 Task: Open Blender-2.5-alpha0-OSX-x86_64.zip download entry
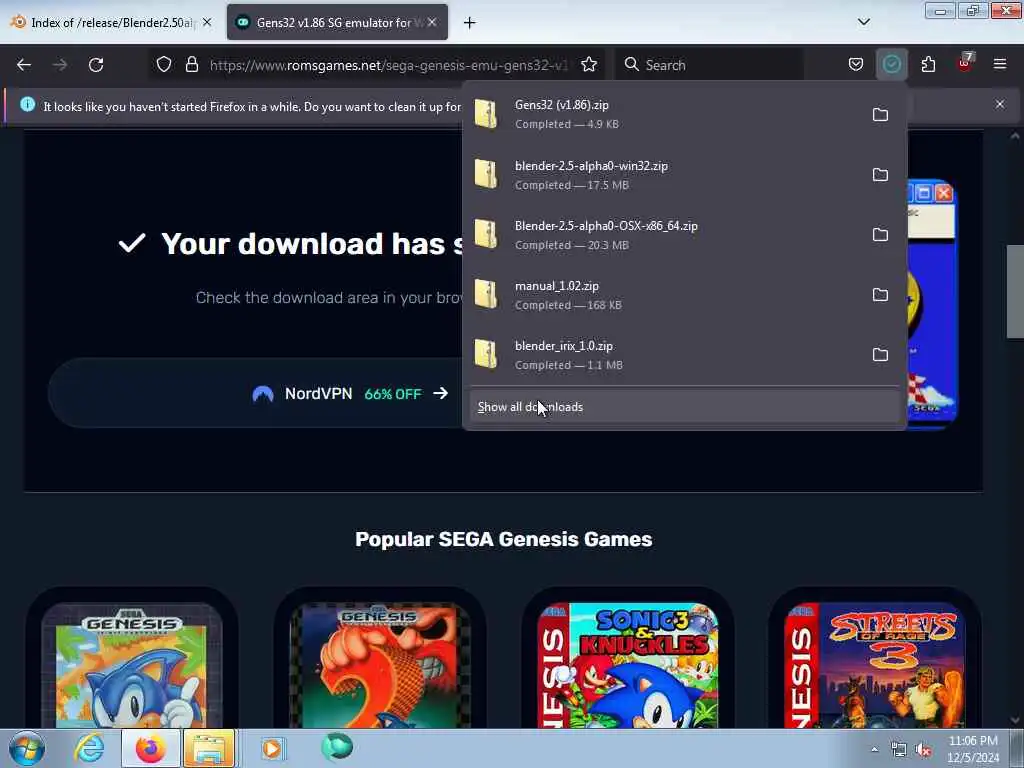(666, 235)
